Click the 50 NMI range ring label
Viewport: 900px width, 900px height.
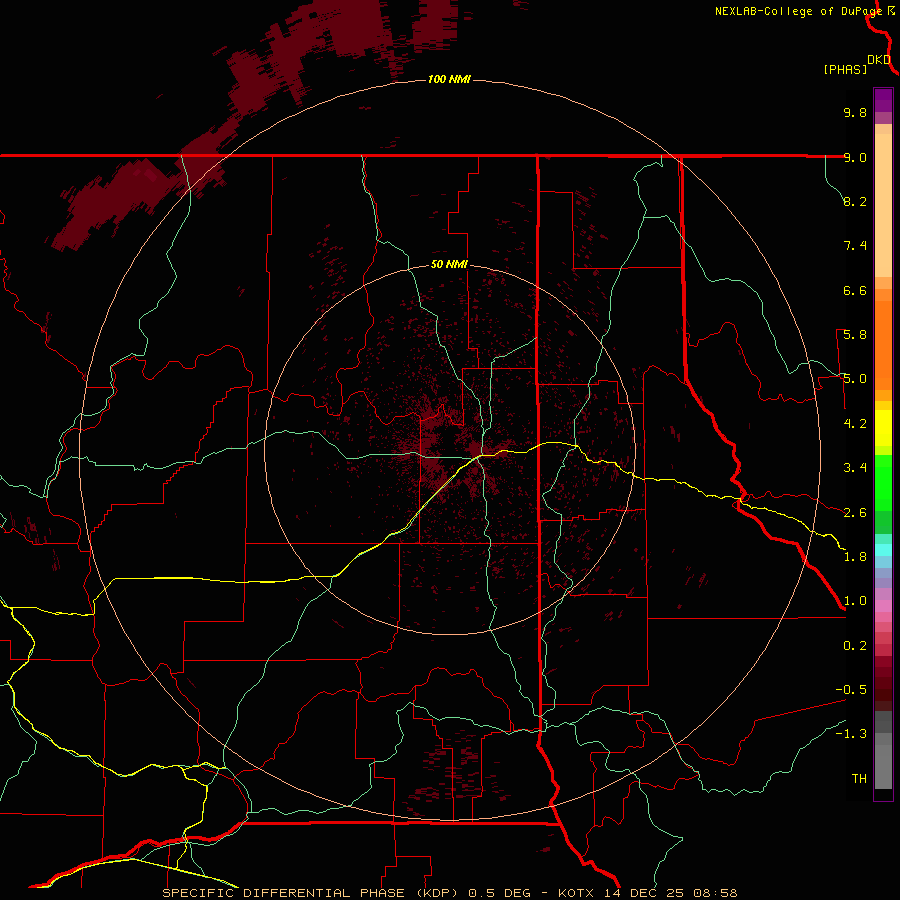point(449,264)
